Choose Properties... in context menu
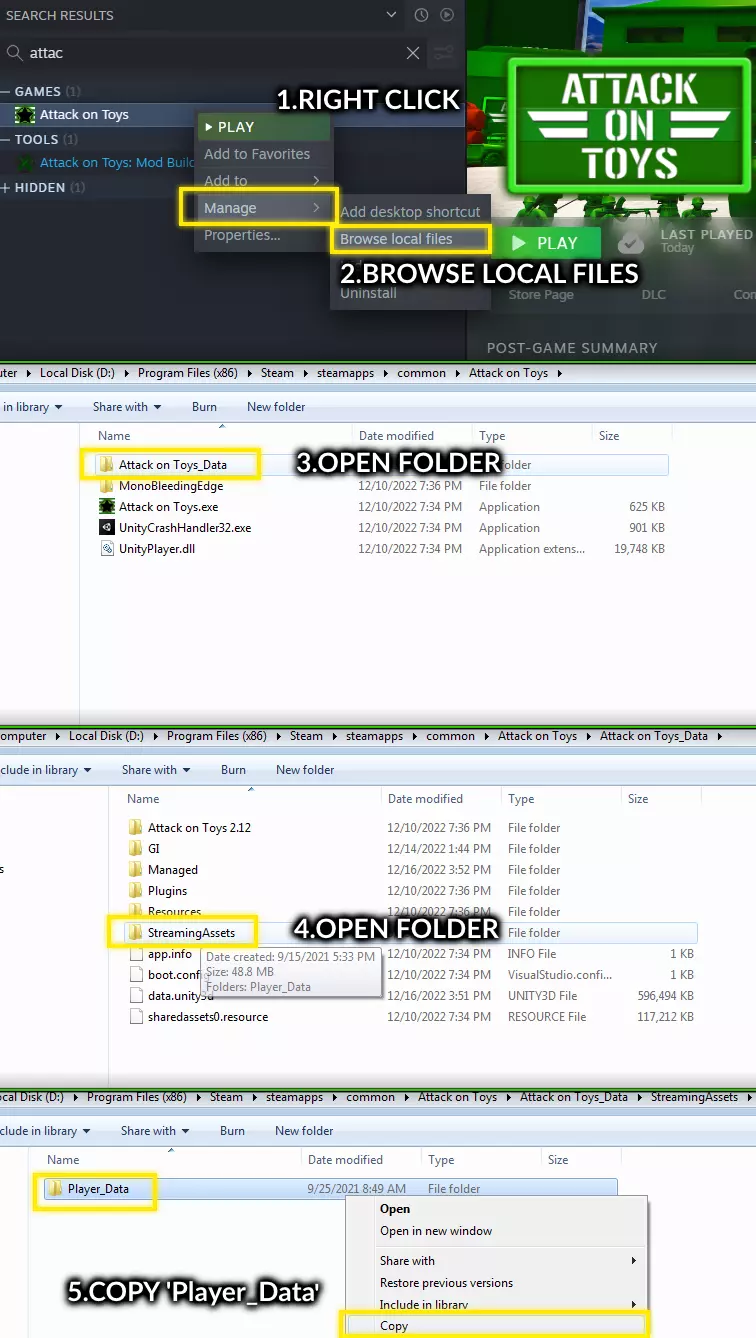The image size is (756, 1338). 242,235
